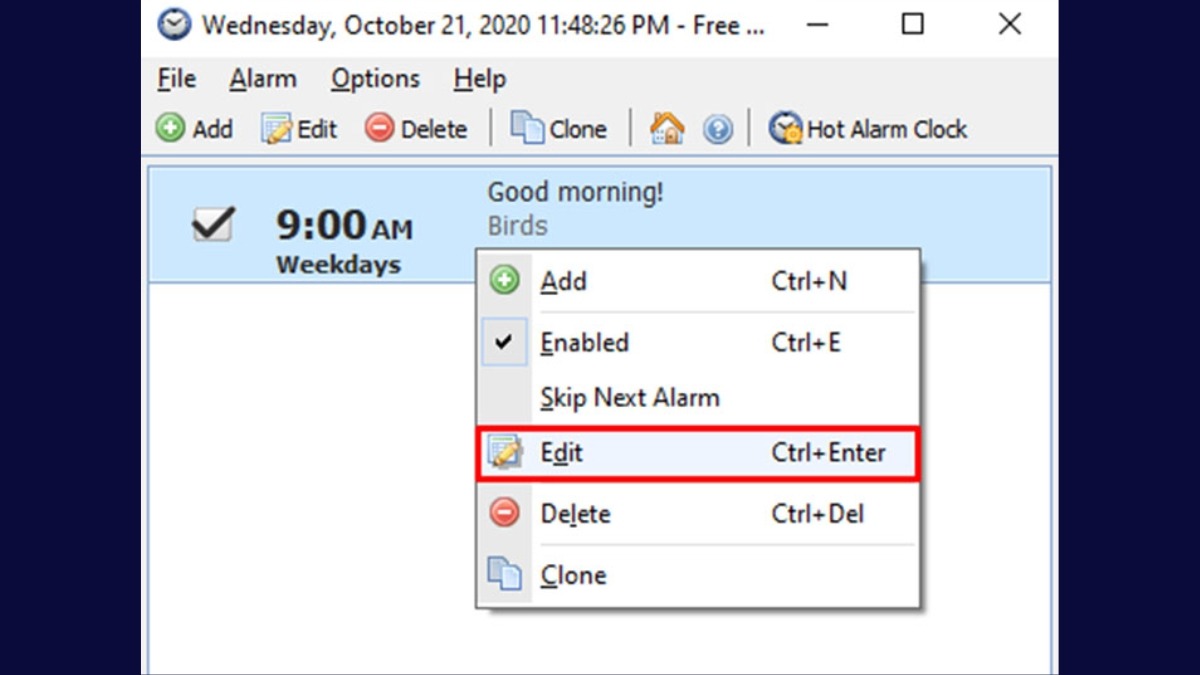Click the red Delete icon in context menu
1200x675 pixels.
(504, 513)
